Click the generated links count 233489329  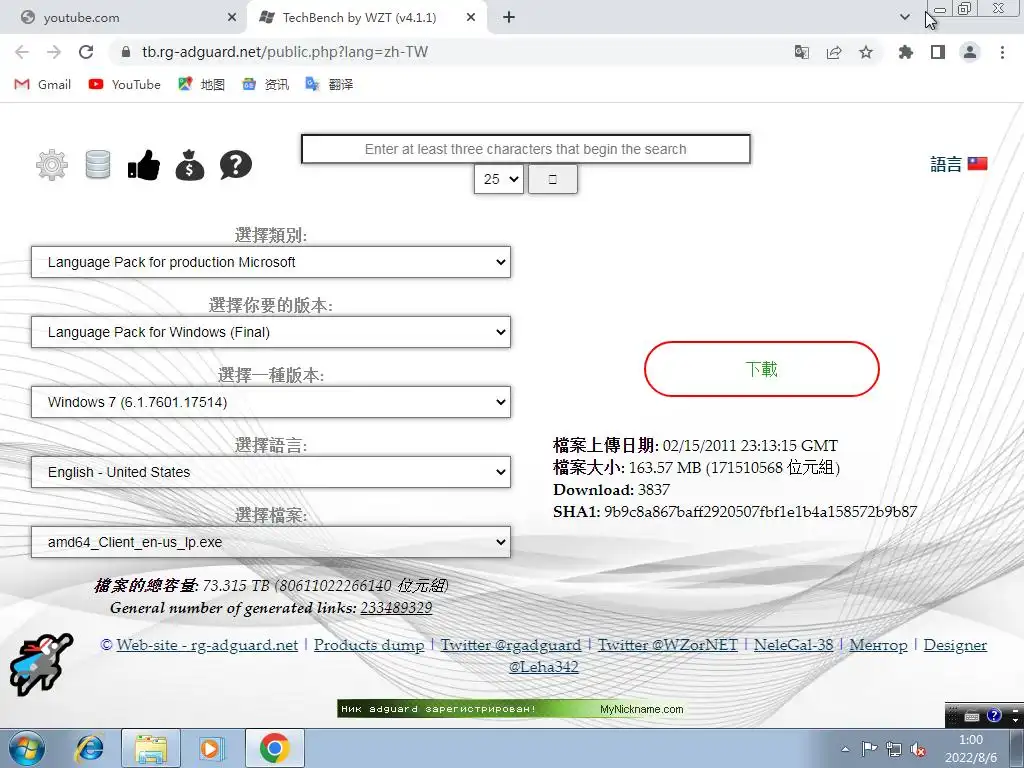(396, 608)
